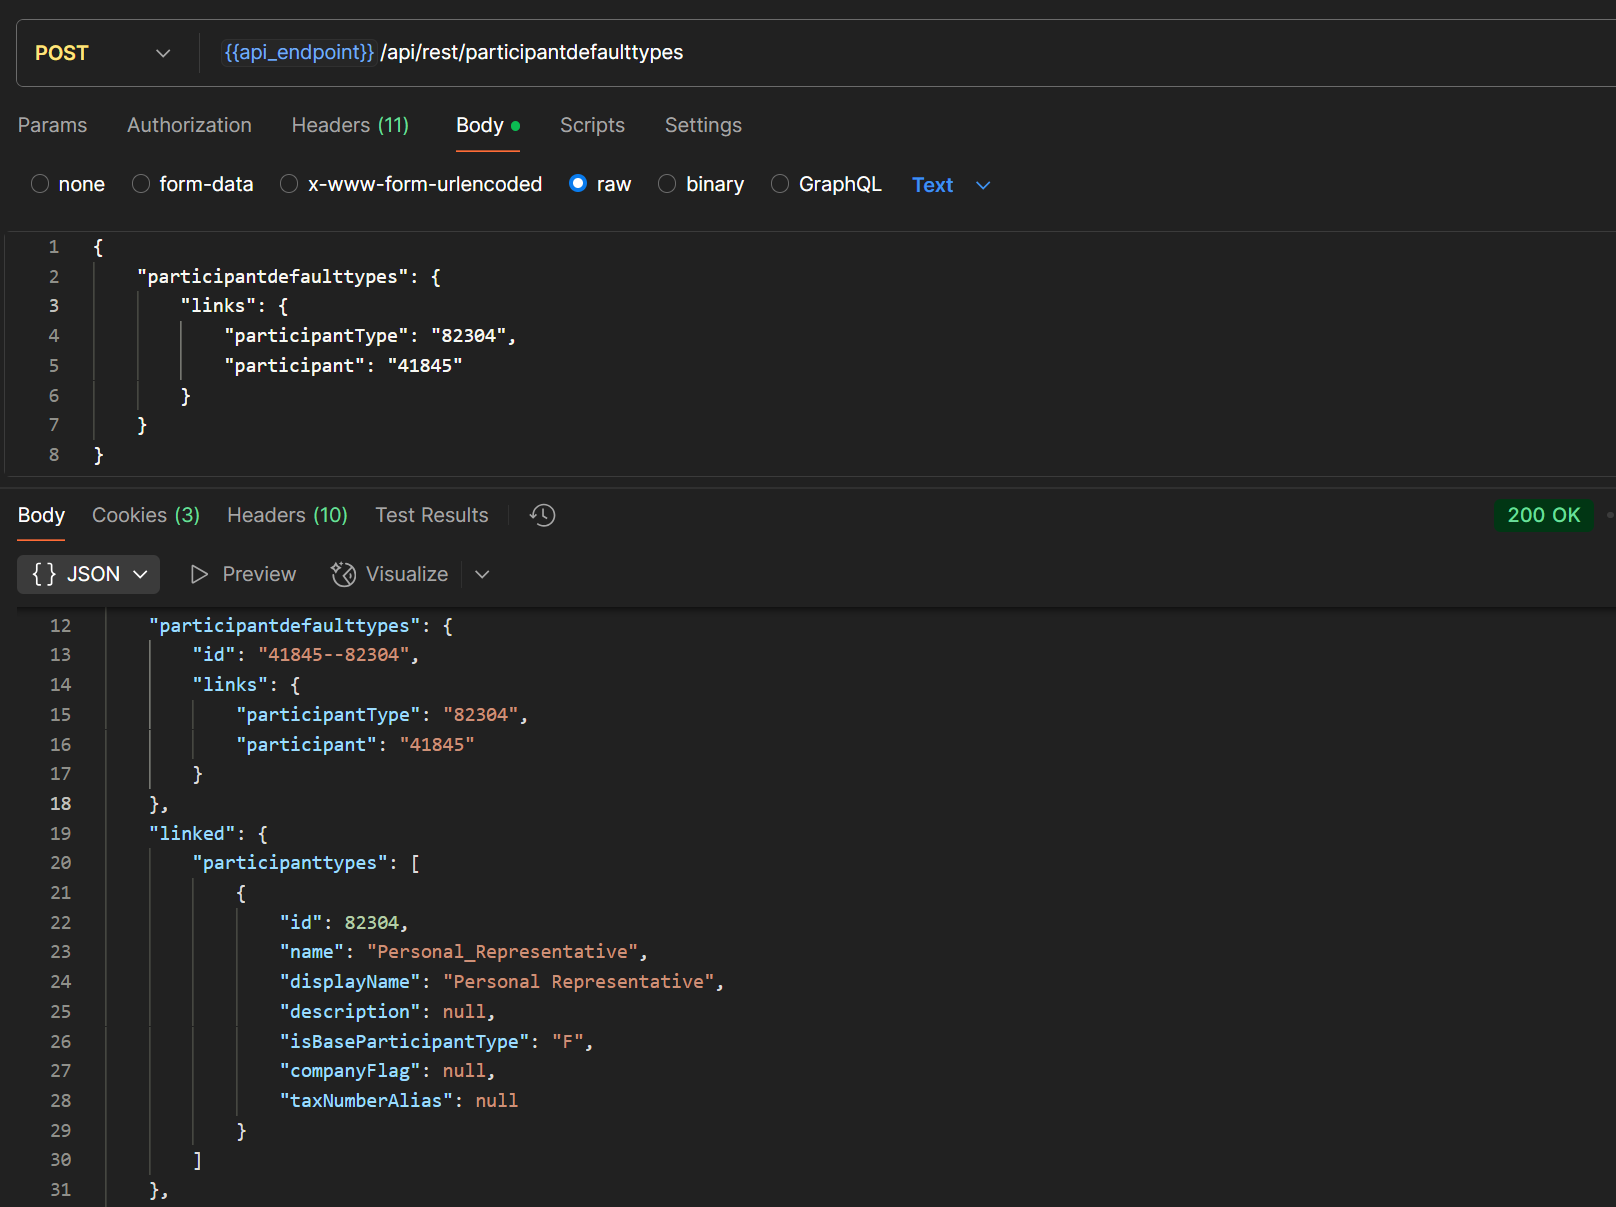Open the Text format dropdown

pos(951,185)
